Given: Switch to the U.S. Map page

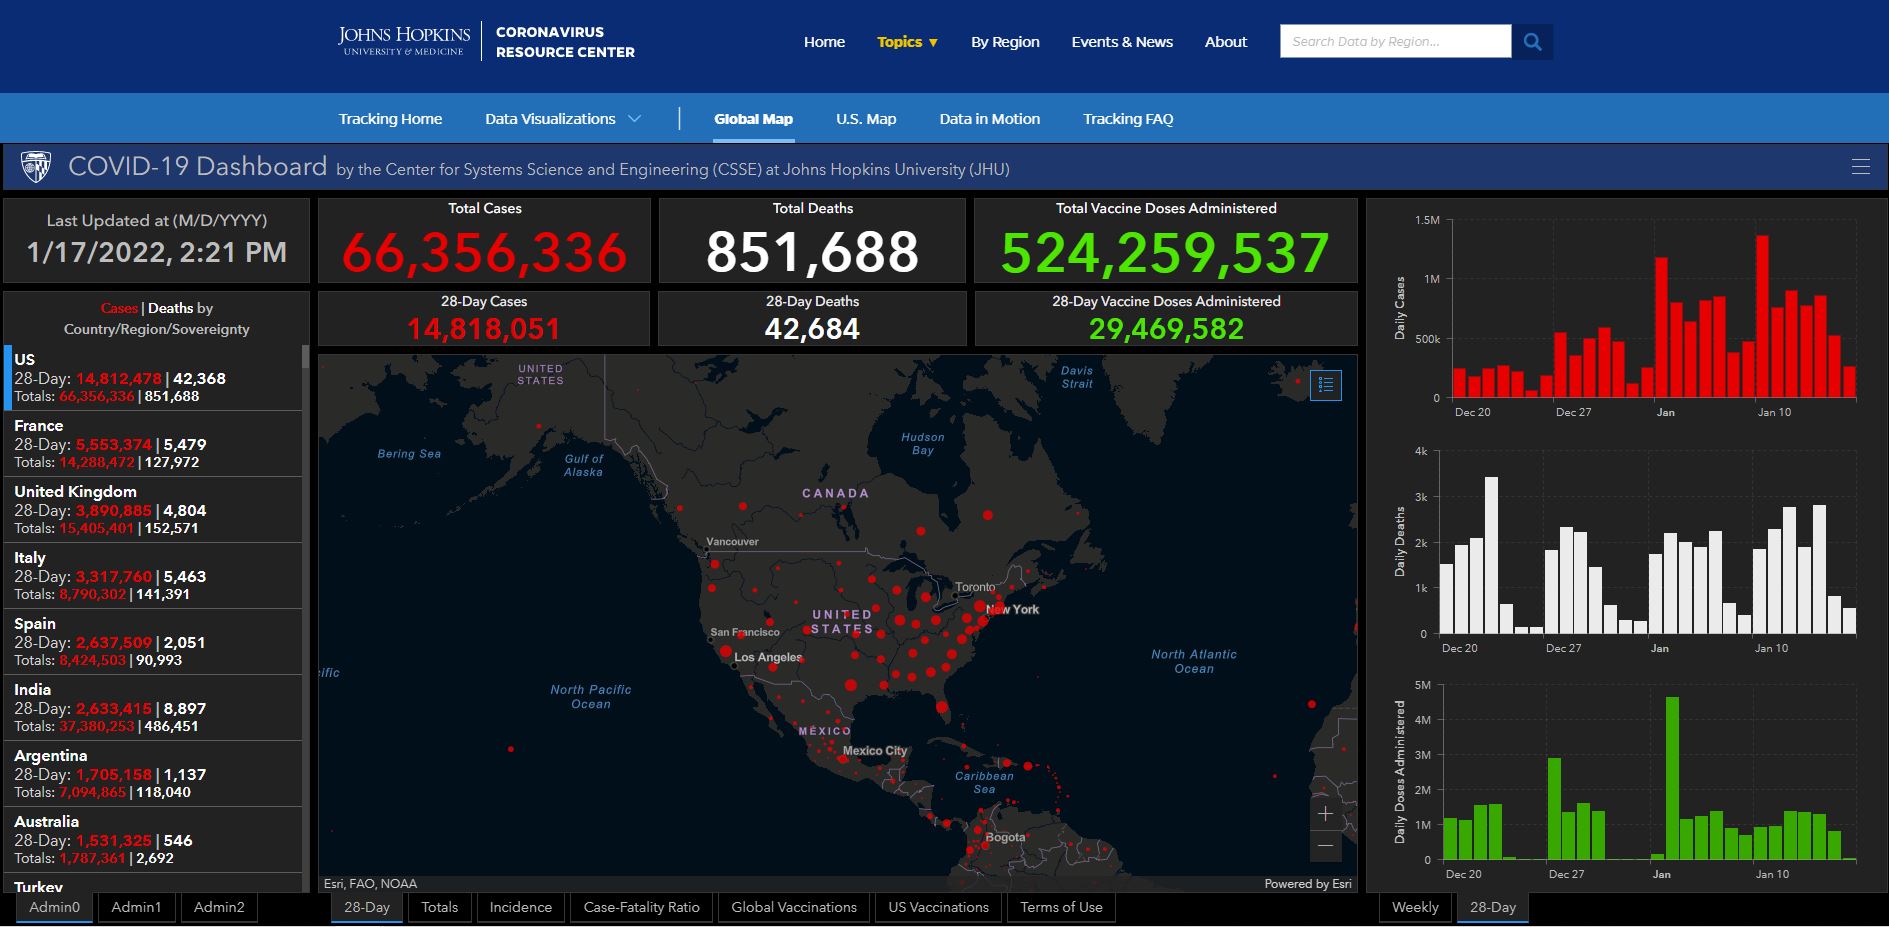Looking at the screenshot, I should point(866,119).
